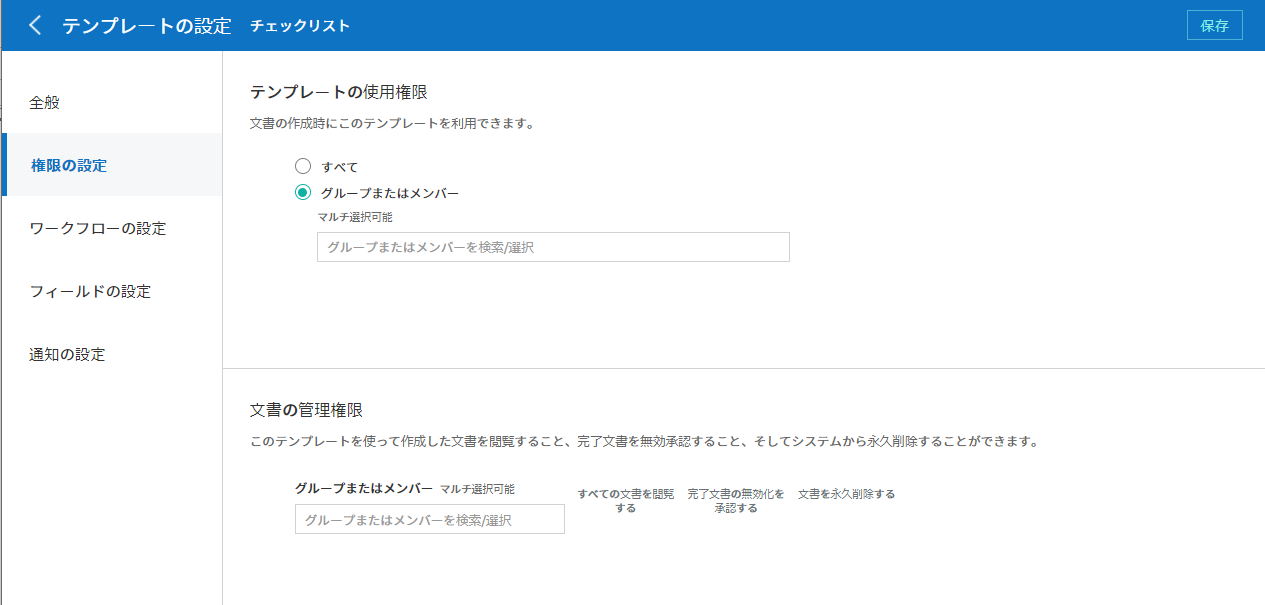This screenshot has height=605, width=1265.
Task: Choose the すべて radio option
Action: click(x=303, y=166)
